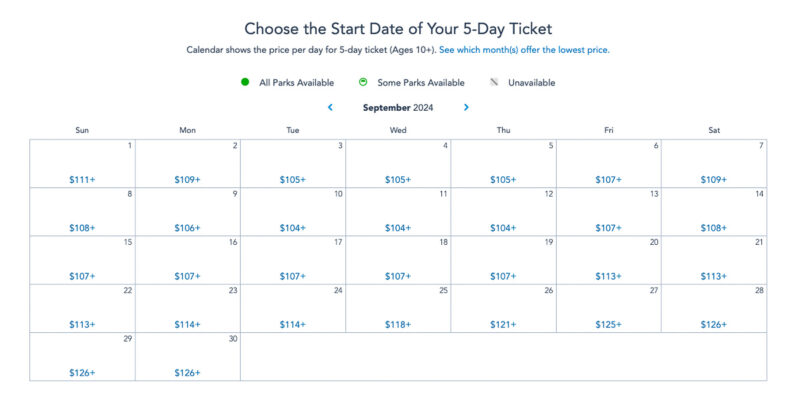This screenshot has height=405, width=800.
Task: Advance to next month arrow
Action: [x=466, y=107]
